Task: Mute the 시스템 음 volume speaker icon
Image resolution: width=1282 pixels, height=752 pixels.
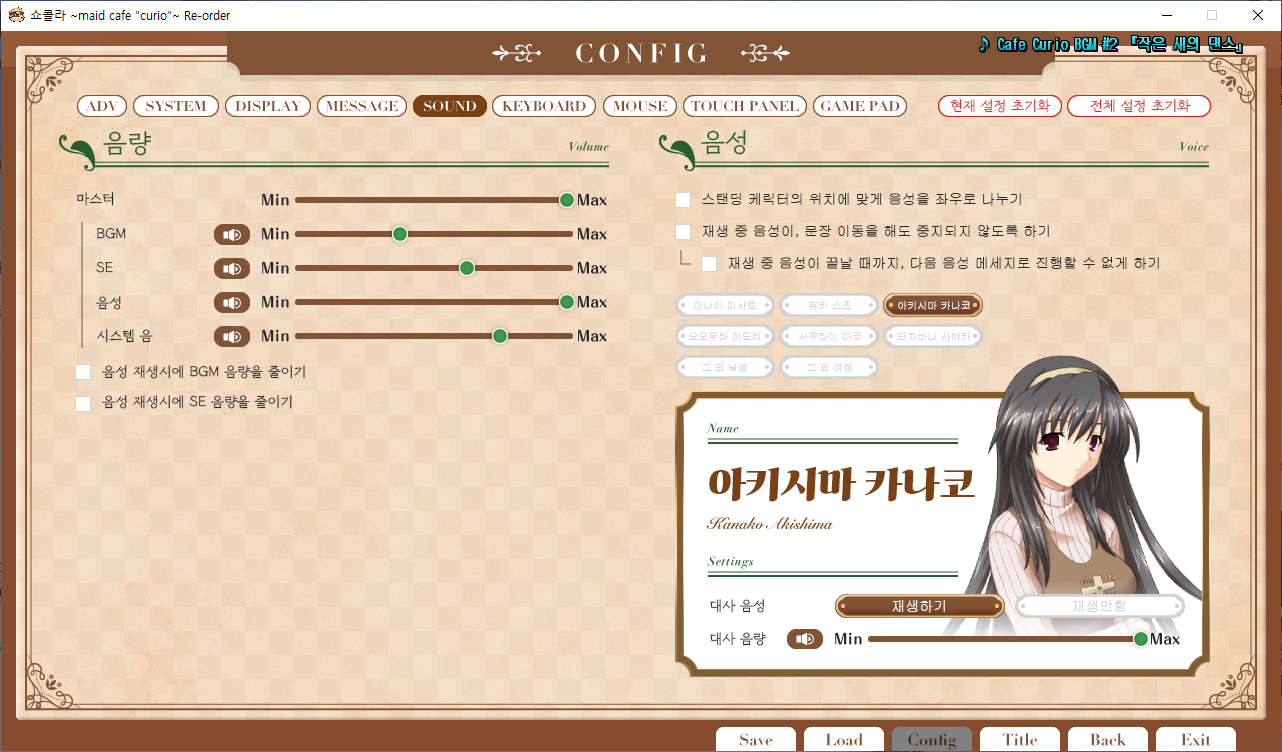Action: coord(232,336)
